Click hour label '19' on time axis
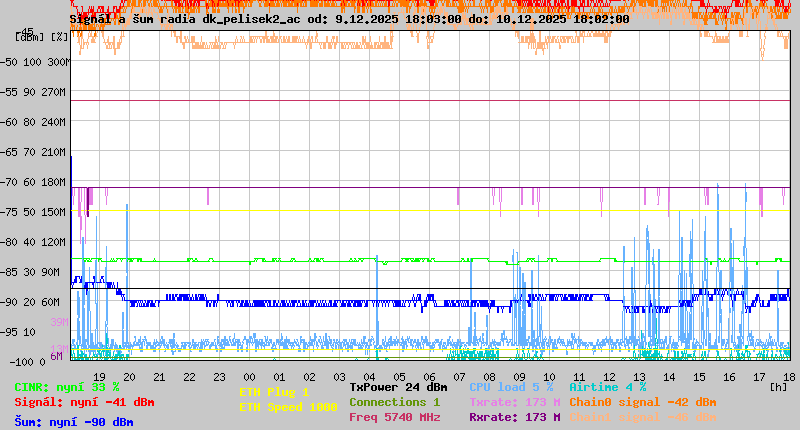Image resolution: width=800 pixels, height=430 pixels. point(99,377)
